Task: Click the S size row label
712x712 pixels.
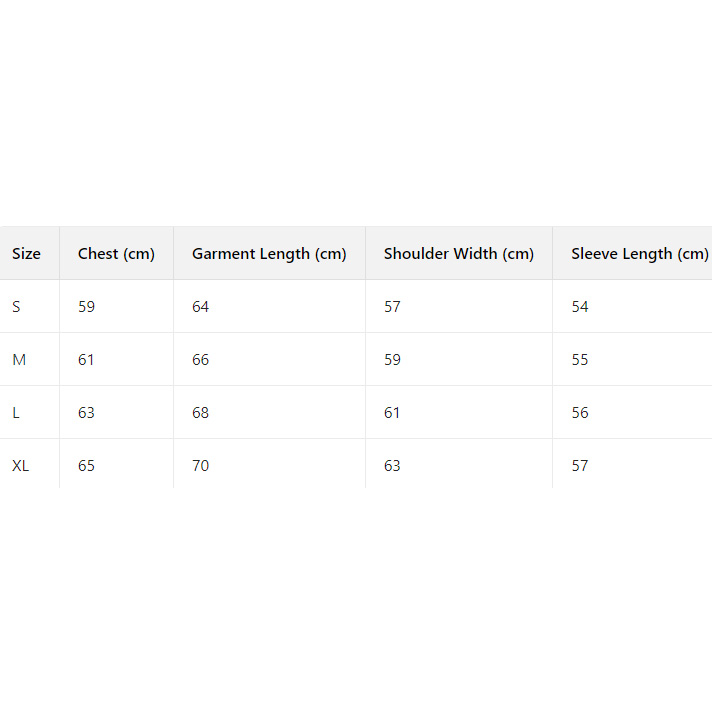Action: [16, 307]
